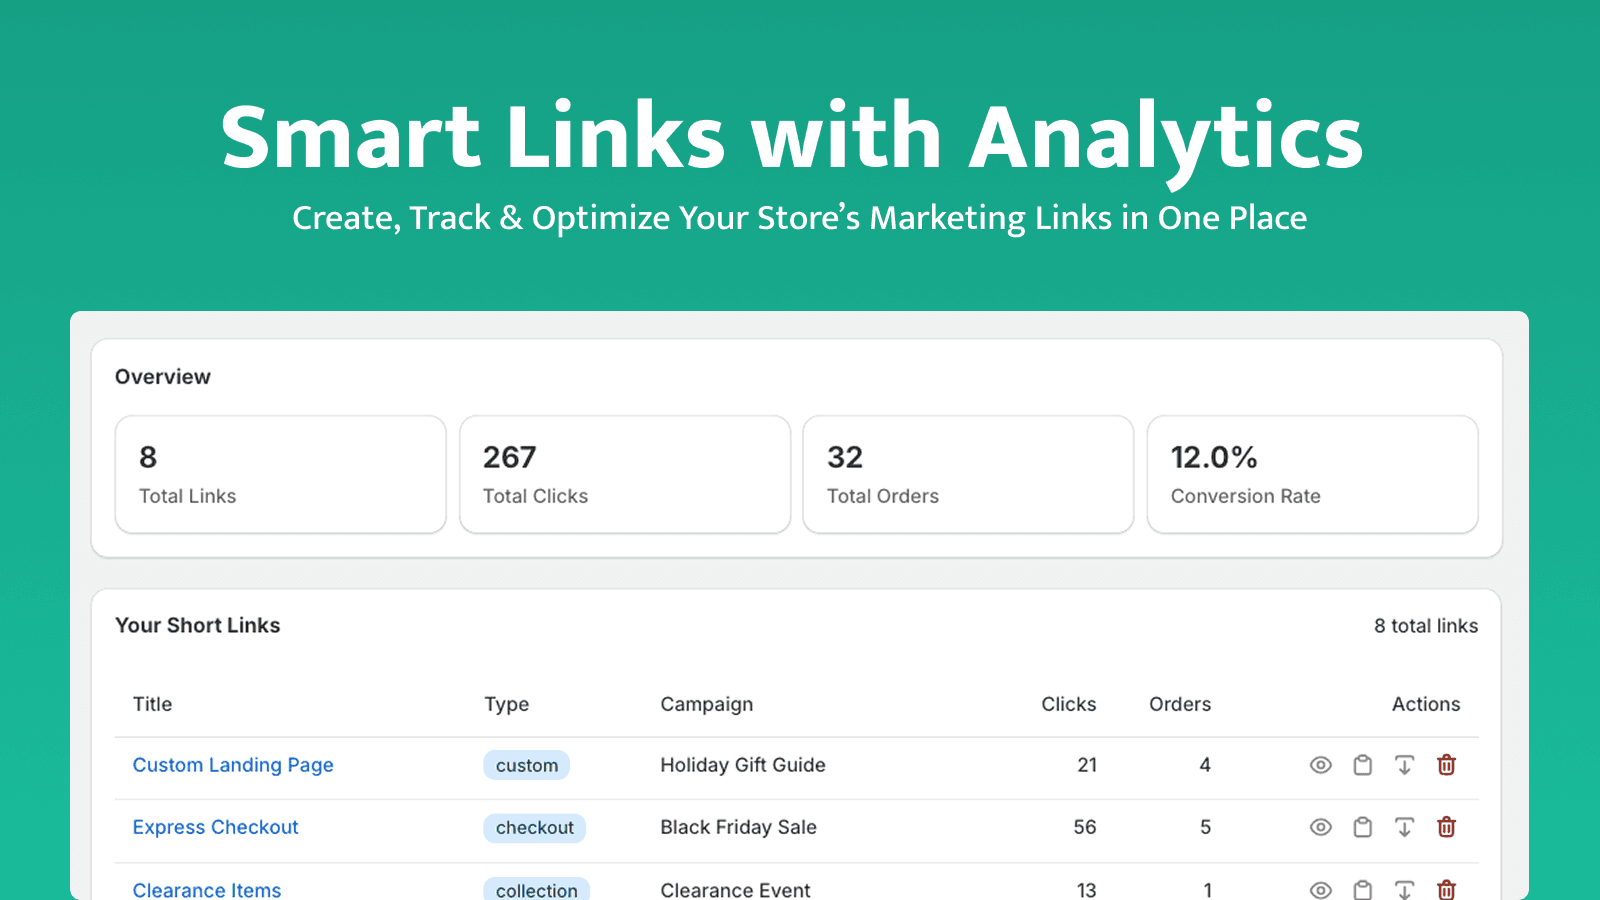Click the Conversion Rate overview card
The height and width of the screenshot is (900, 1600).
(x=1312, y=474)
